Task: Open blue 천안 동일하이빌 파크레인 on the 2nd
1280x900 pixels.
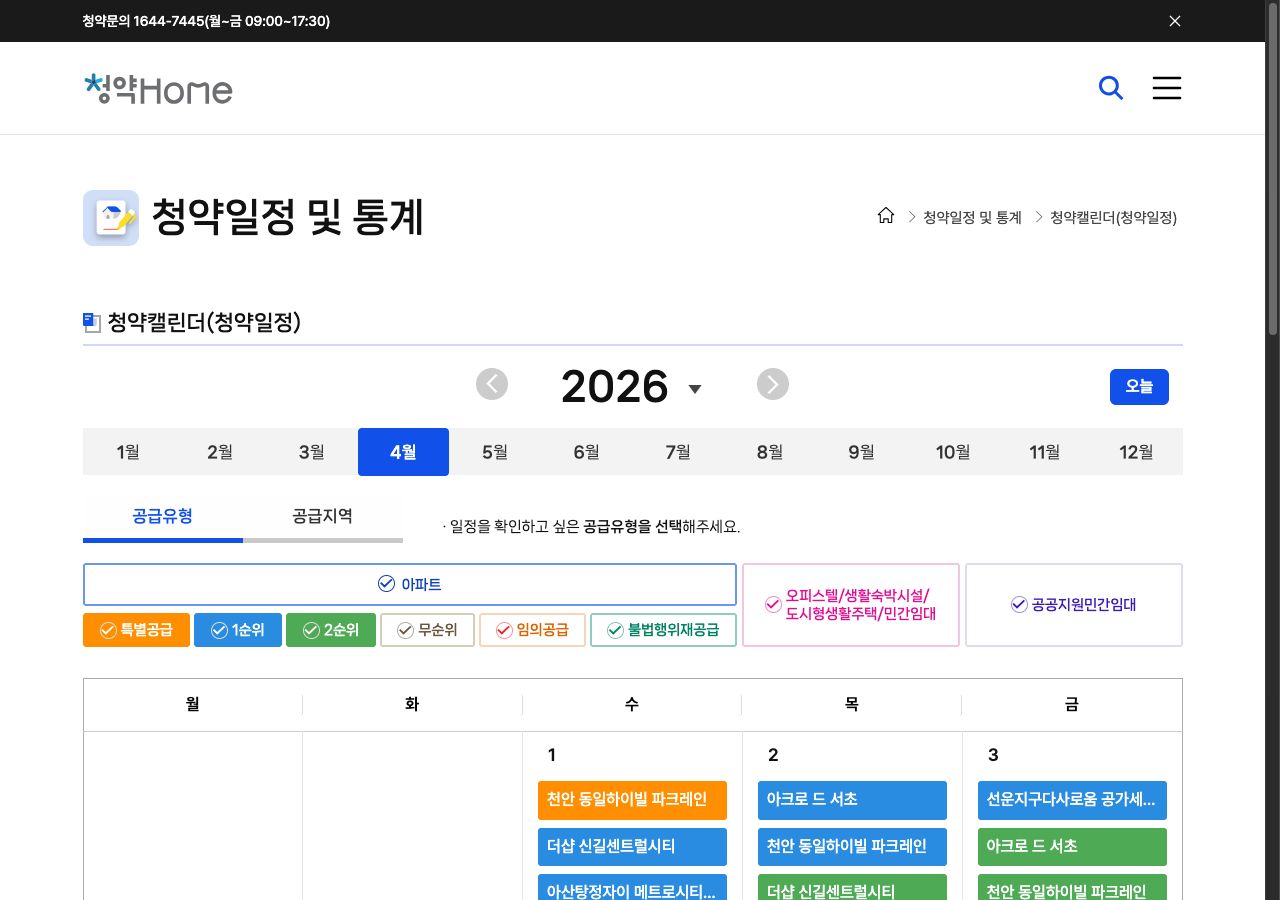Action: click(x=852, y=847)
